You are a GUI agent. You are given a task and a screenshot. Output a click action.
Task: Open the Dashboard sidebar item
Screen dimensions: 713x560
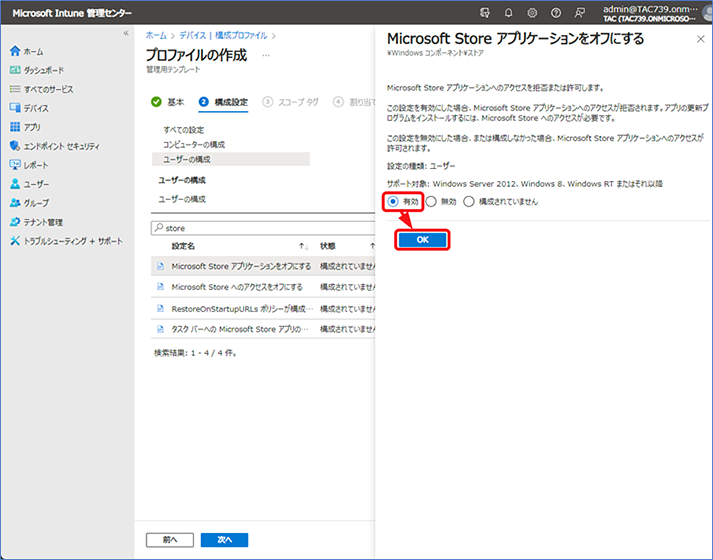36,70
